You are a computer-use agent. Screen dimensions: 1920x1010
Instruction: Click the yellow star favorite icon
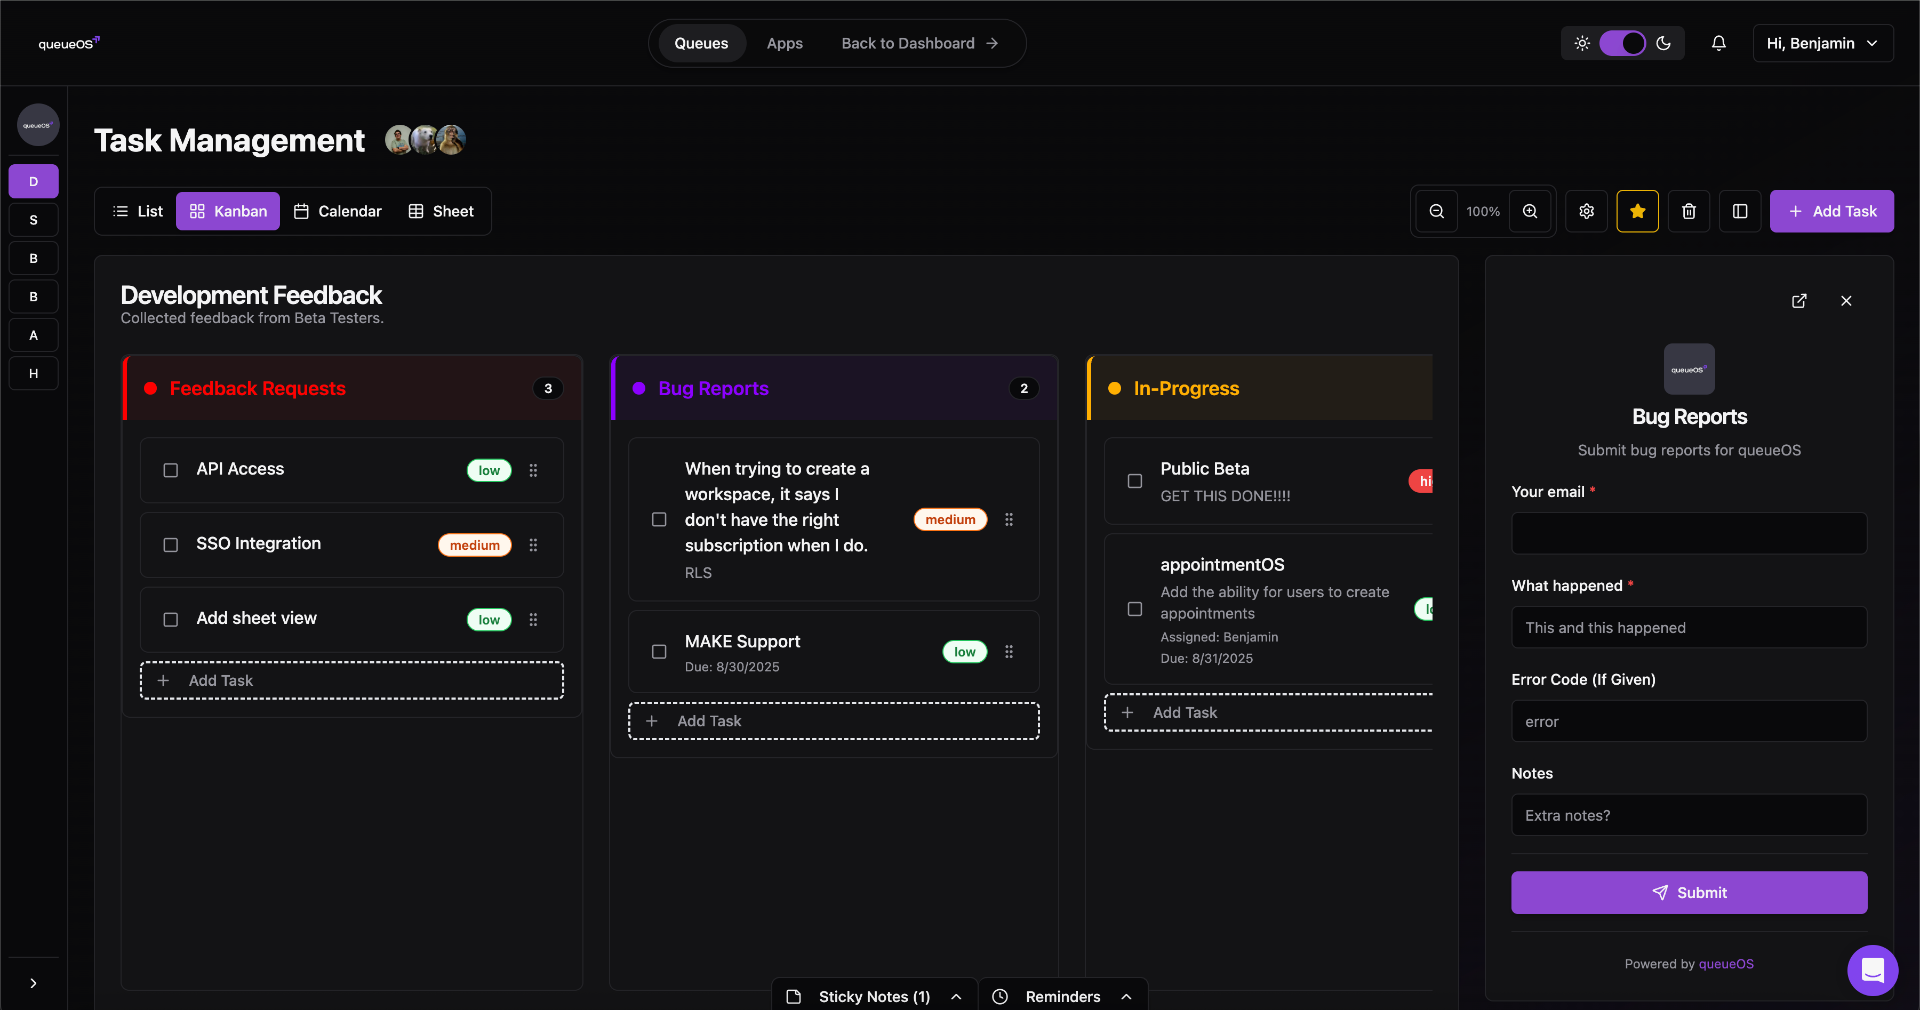click(x=1637, y=211)
